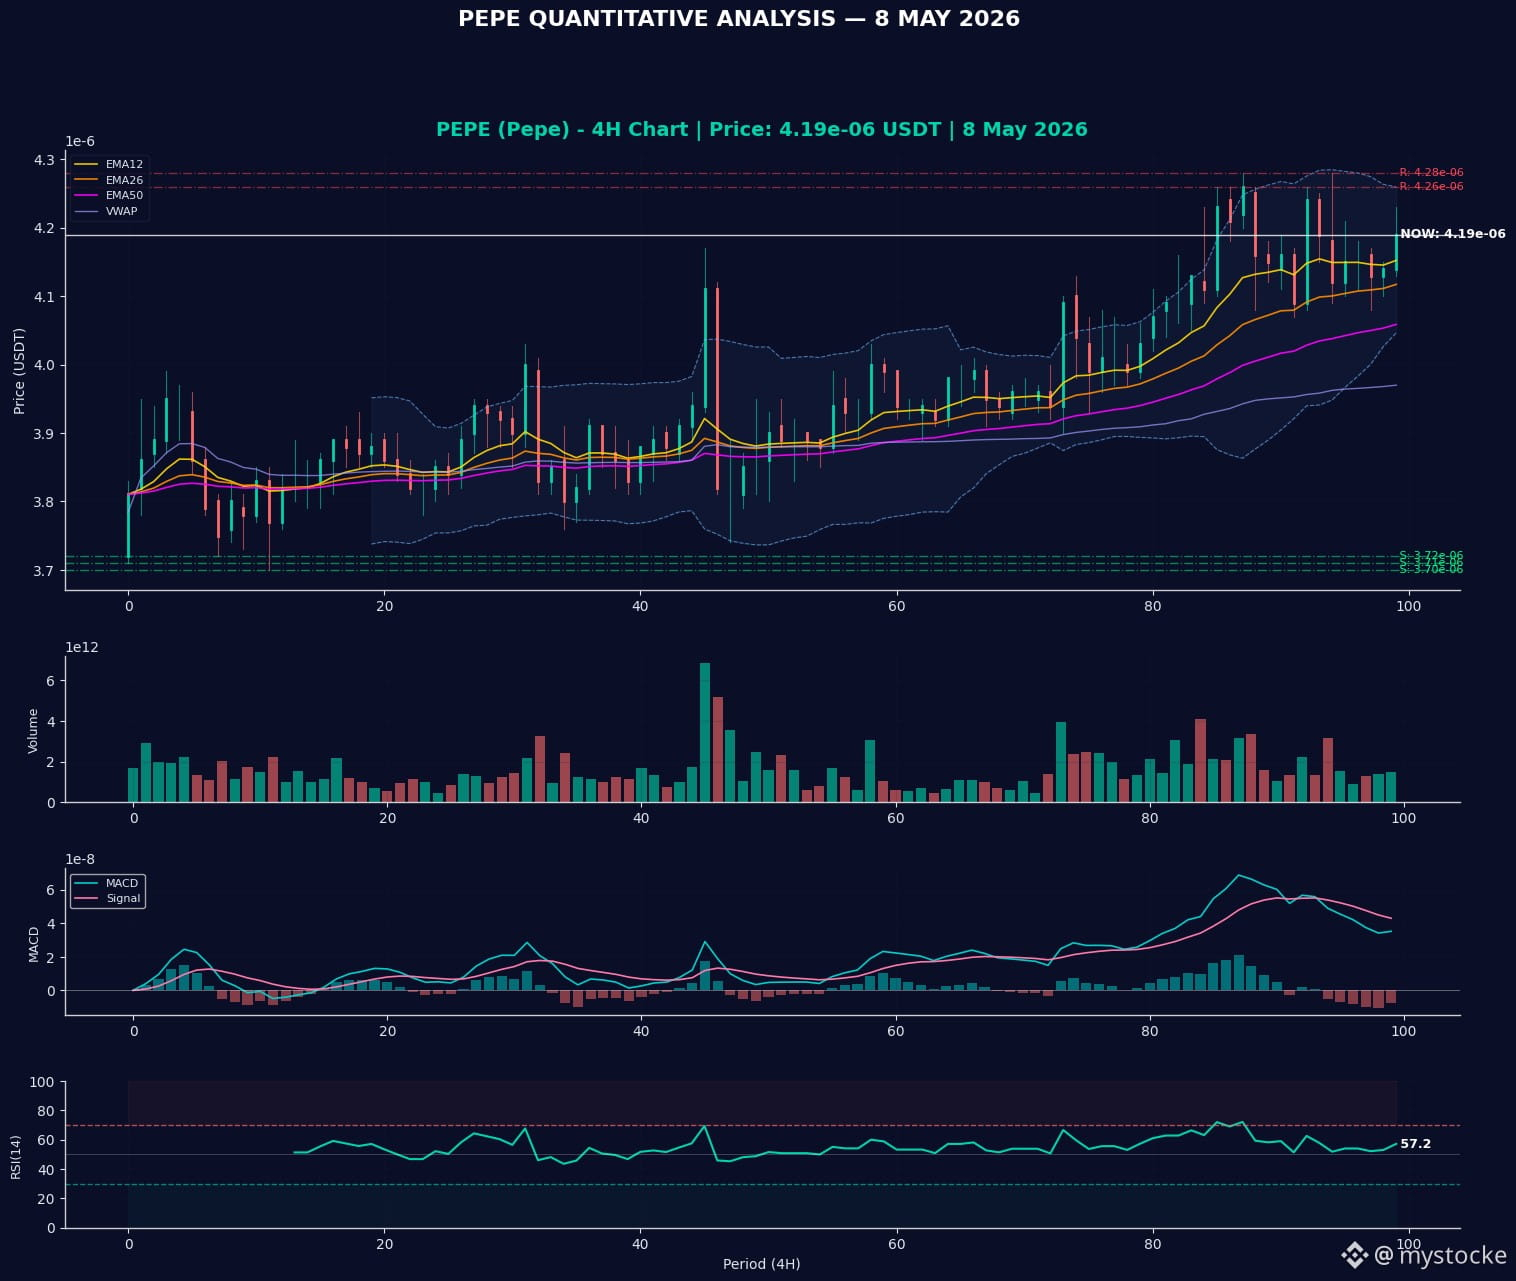
Task: Click the "57.2" current RSI value
Action: [1415, 1144]
